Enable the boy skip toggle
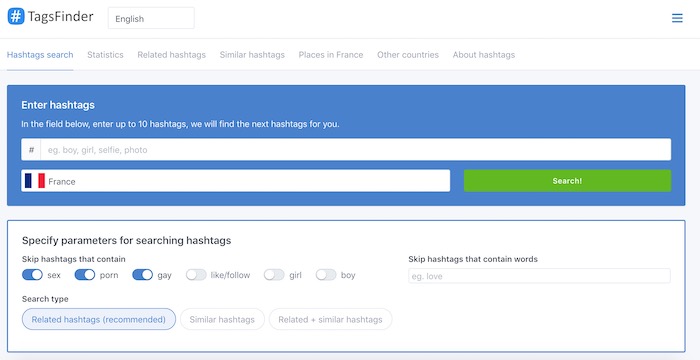 click(x=326, y=275)
